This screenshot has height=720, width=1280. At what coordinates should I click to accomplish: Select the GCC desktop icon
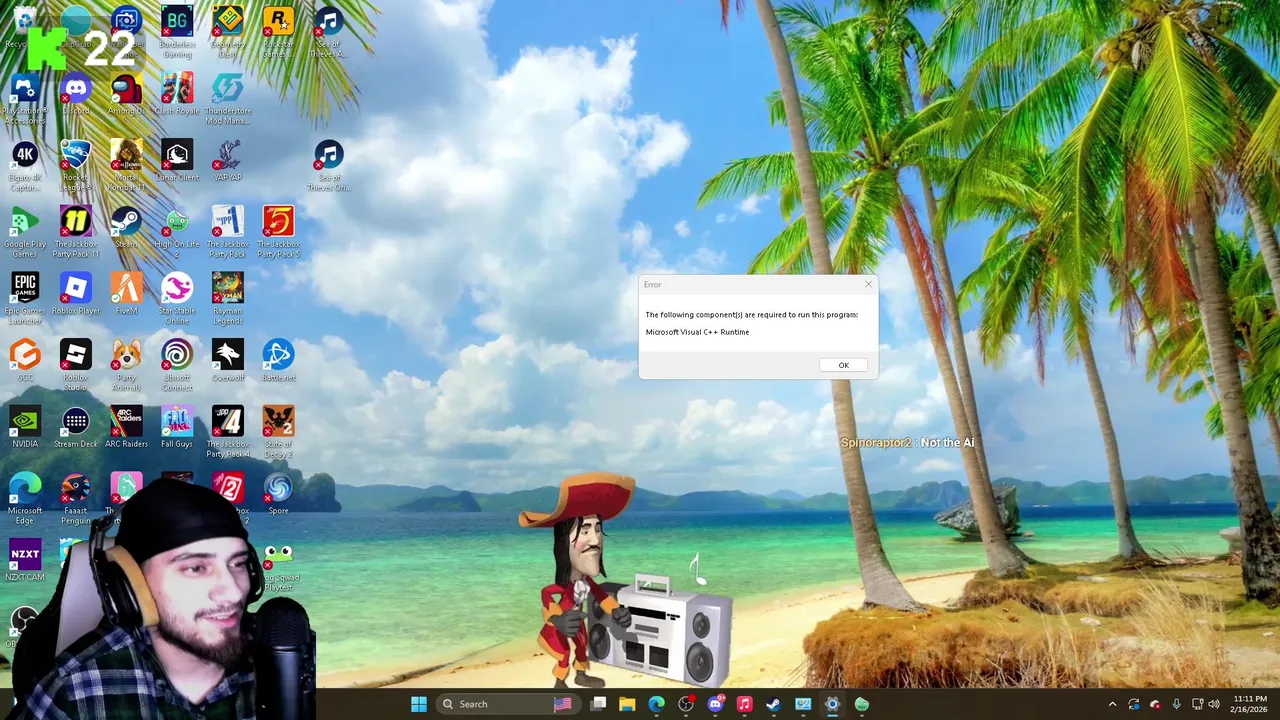pyautogui.click(x=25, y=360)
